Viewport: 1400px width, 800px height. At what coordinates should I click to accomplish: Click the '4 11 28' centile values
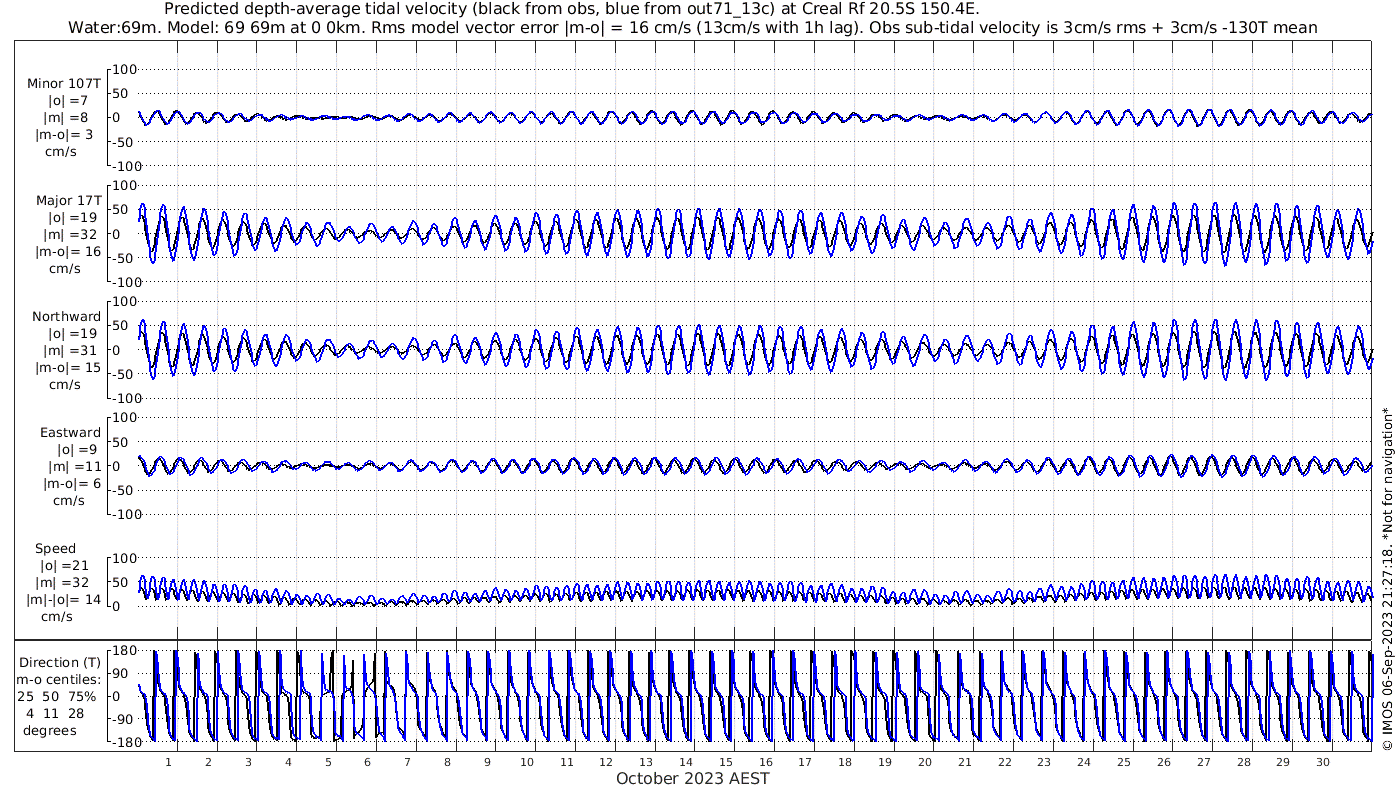[x=54, y=713]
